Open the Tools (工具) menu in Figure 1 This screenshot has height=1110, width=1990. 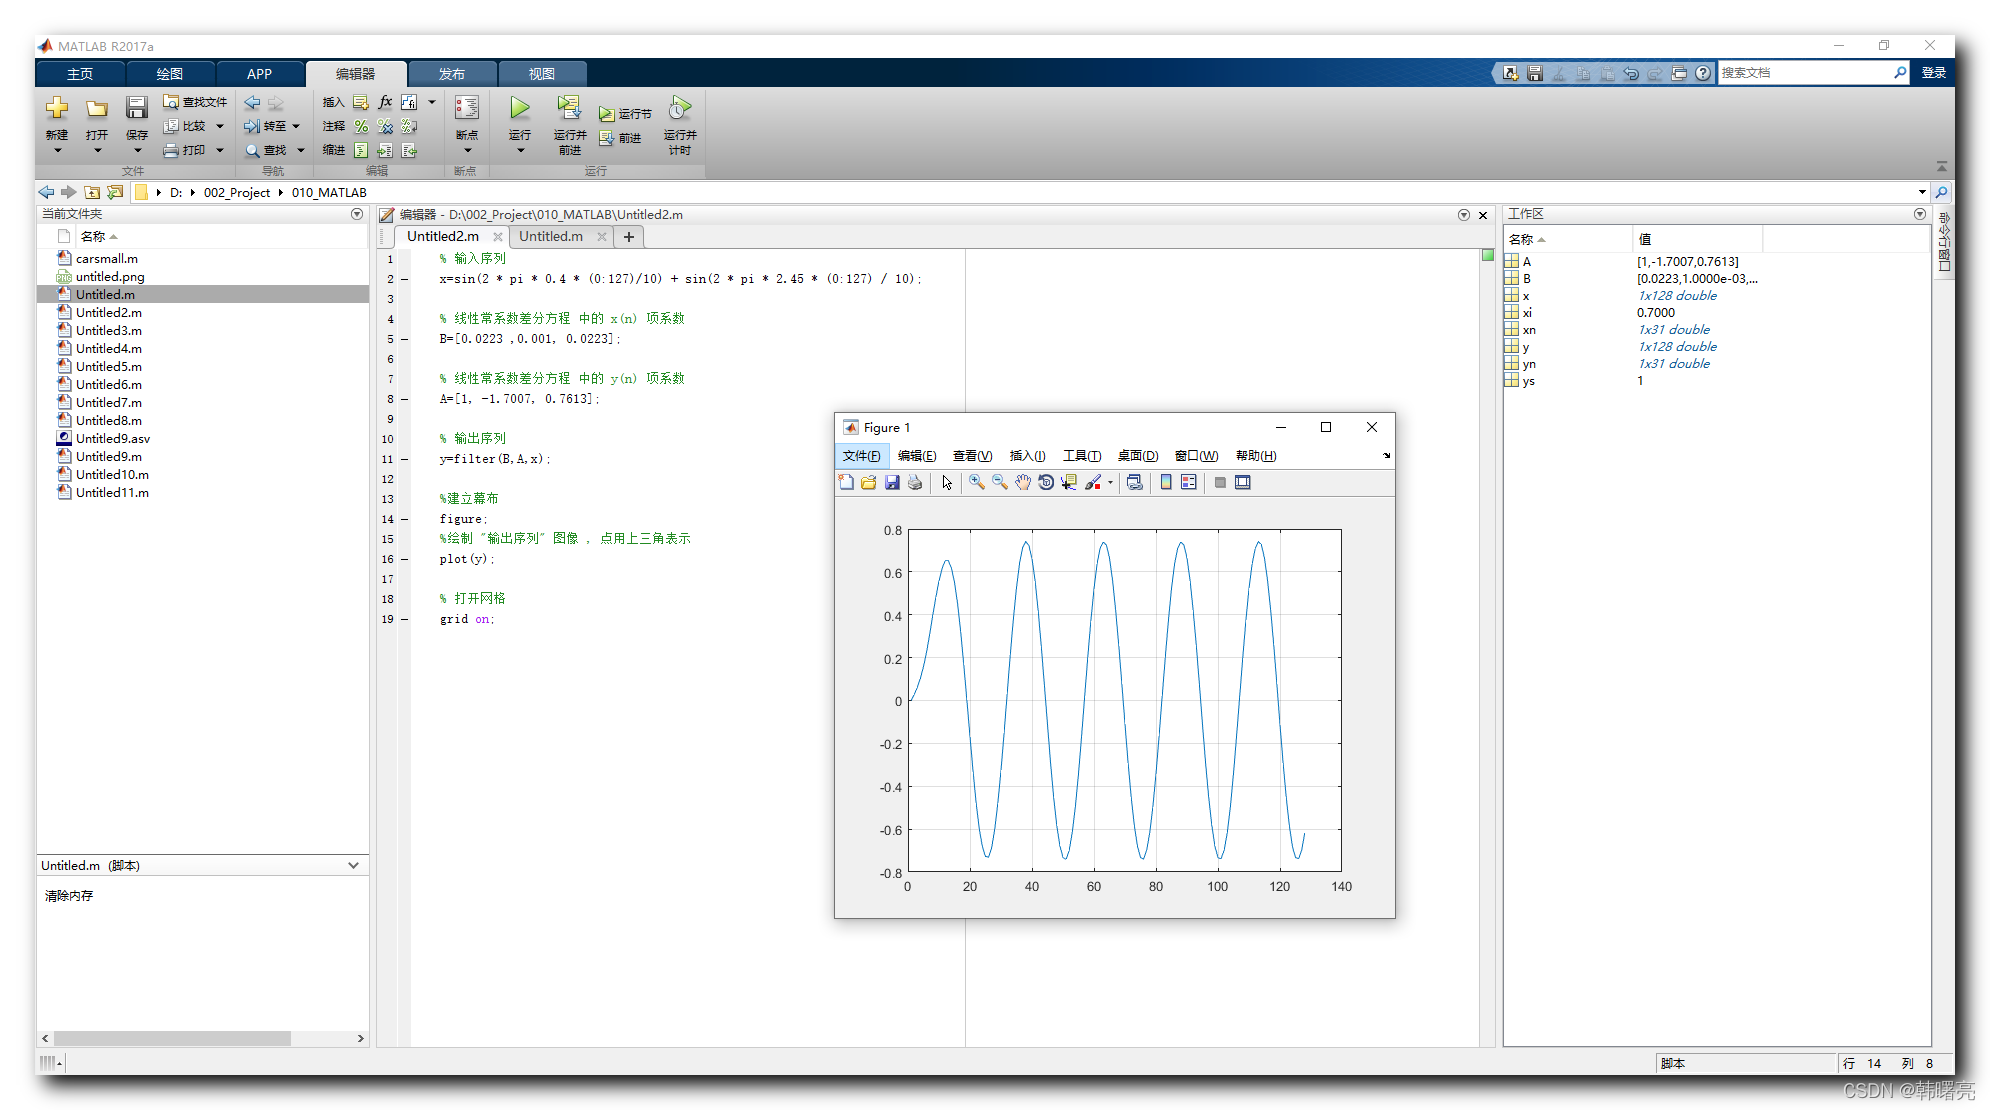coord(1081,456)
